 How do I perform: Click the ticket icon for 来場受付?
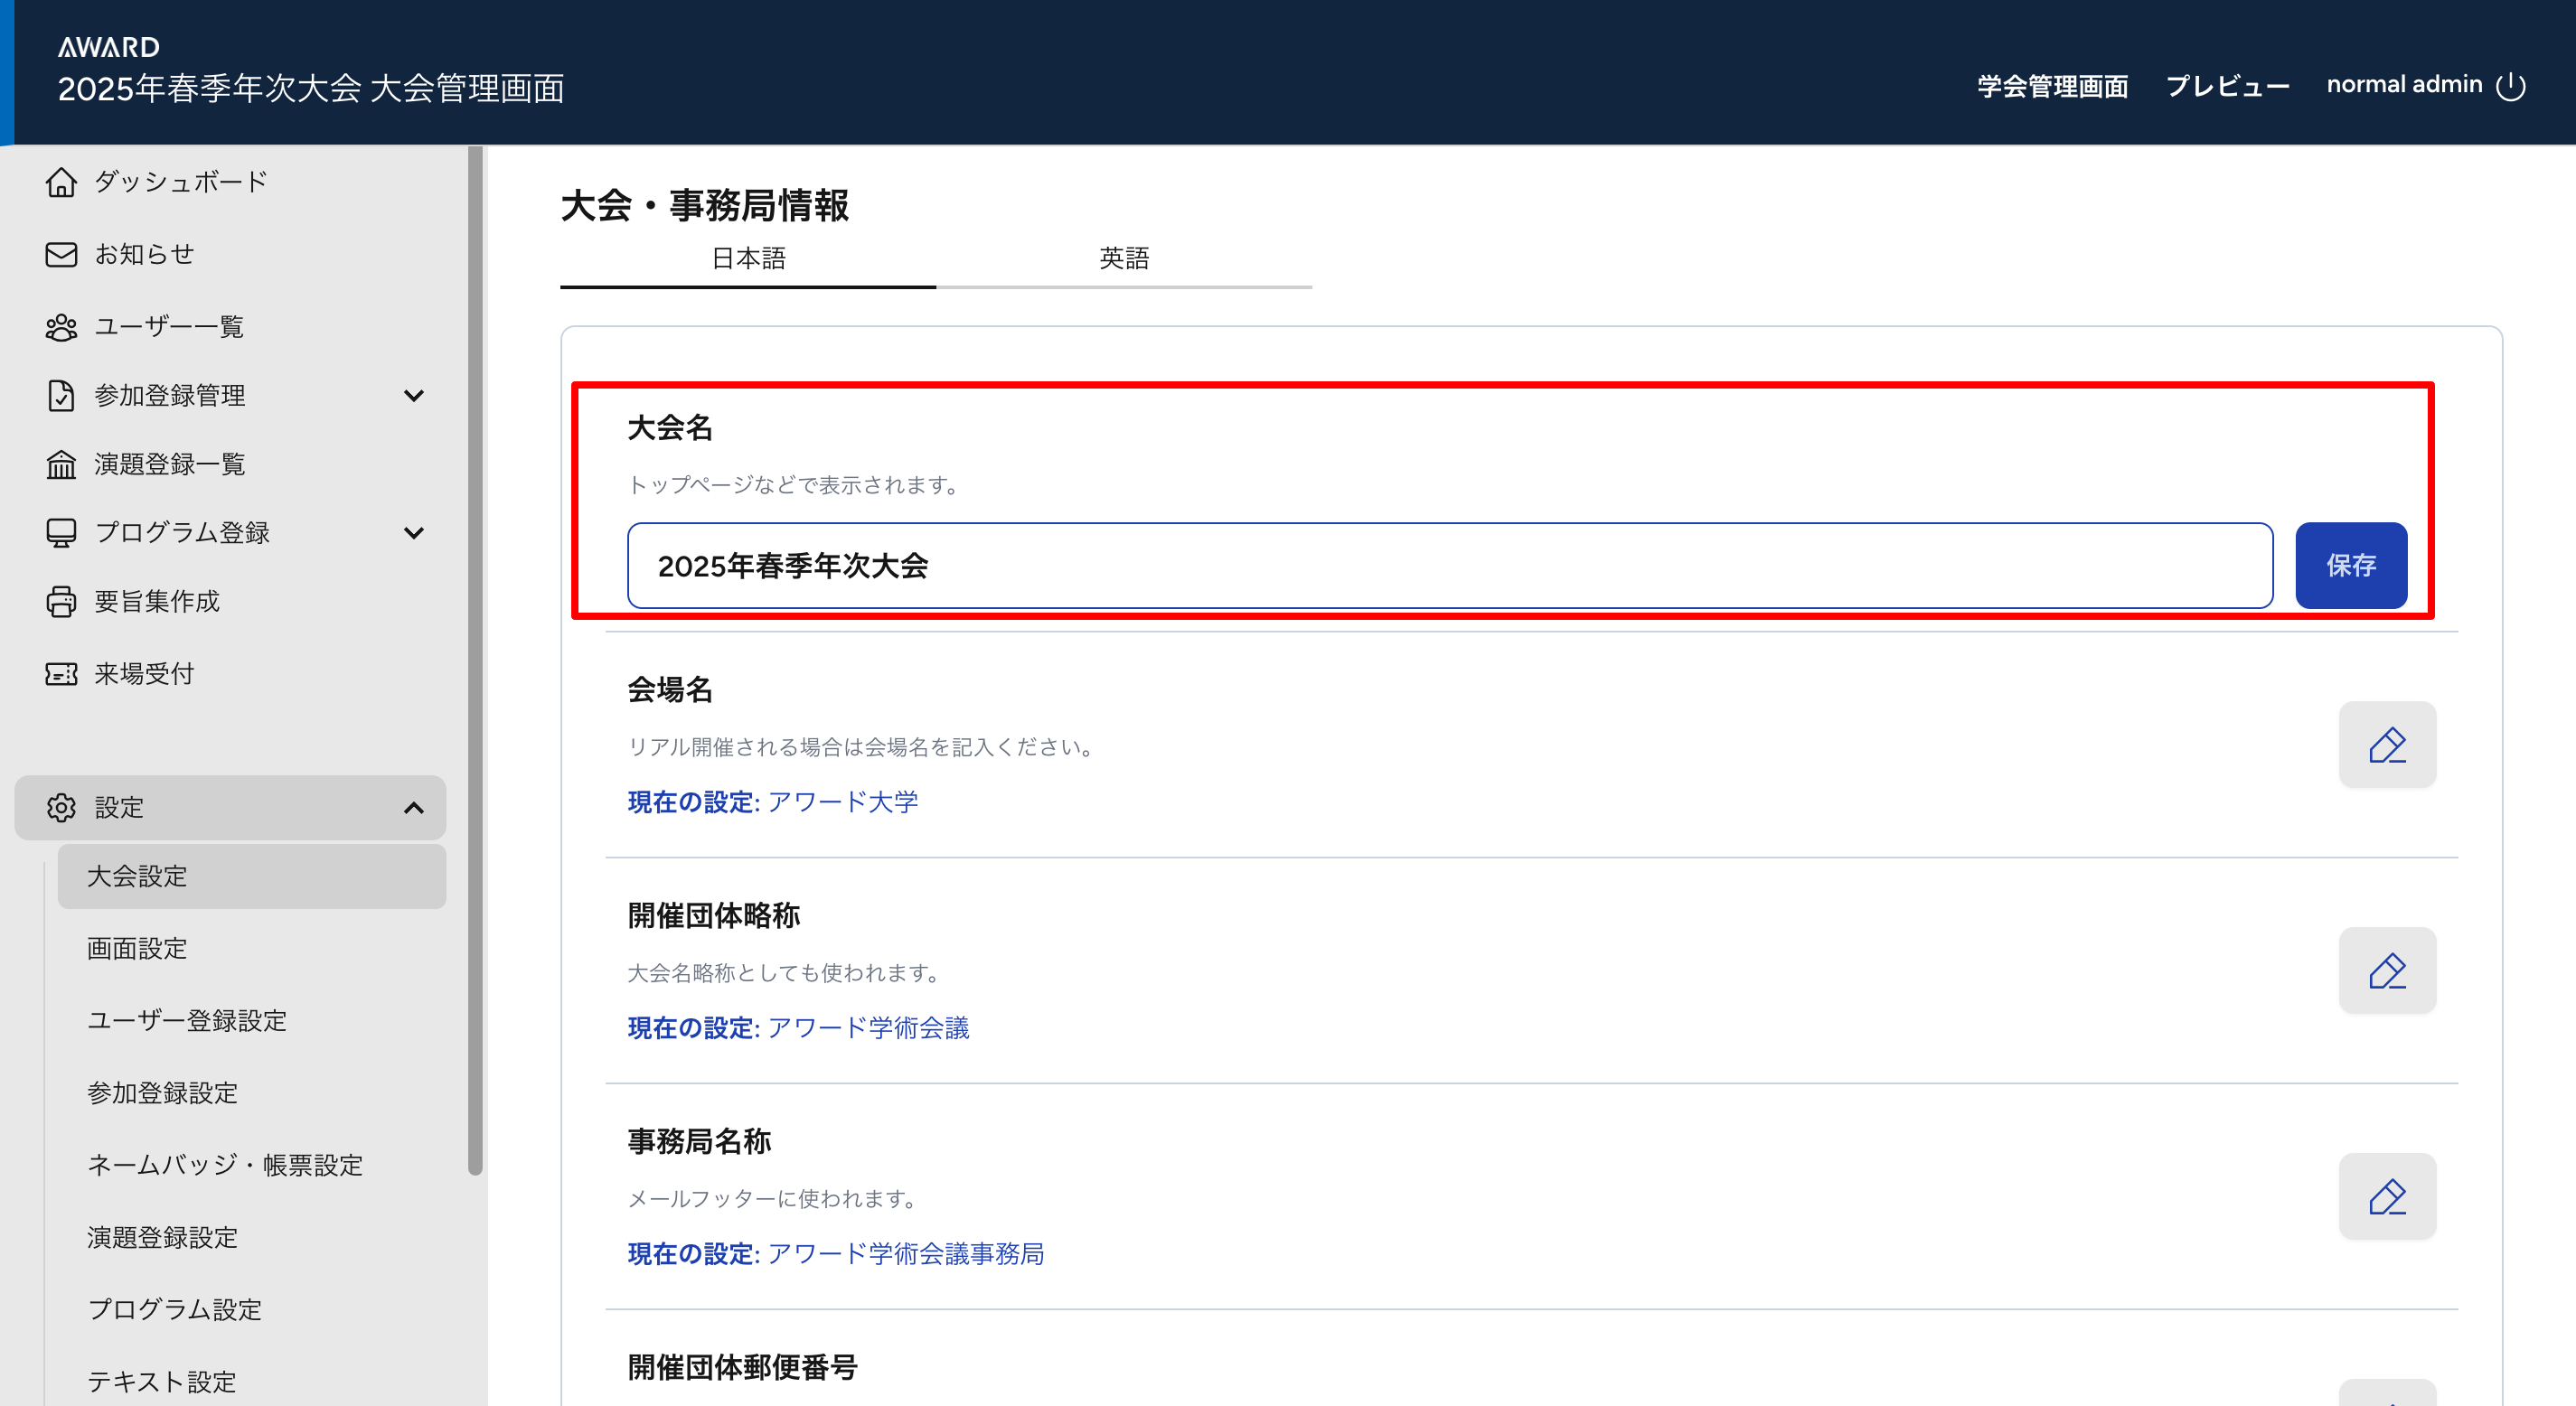pos(61,674)
